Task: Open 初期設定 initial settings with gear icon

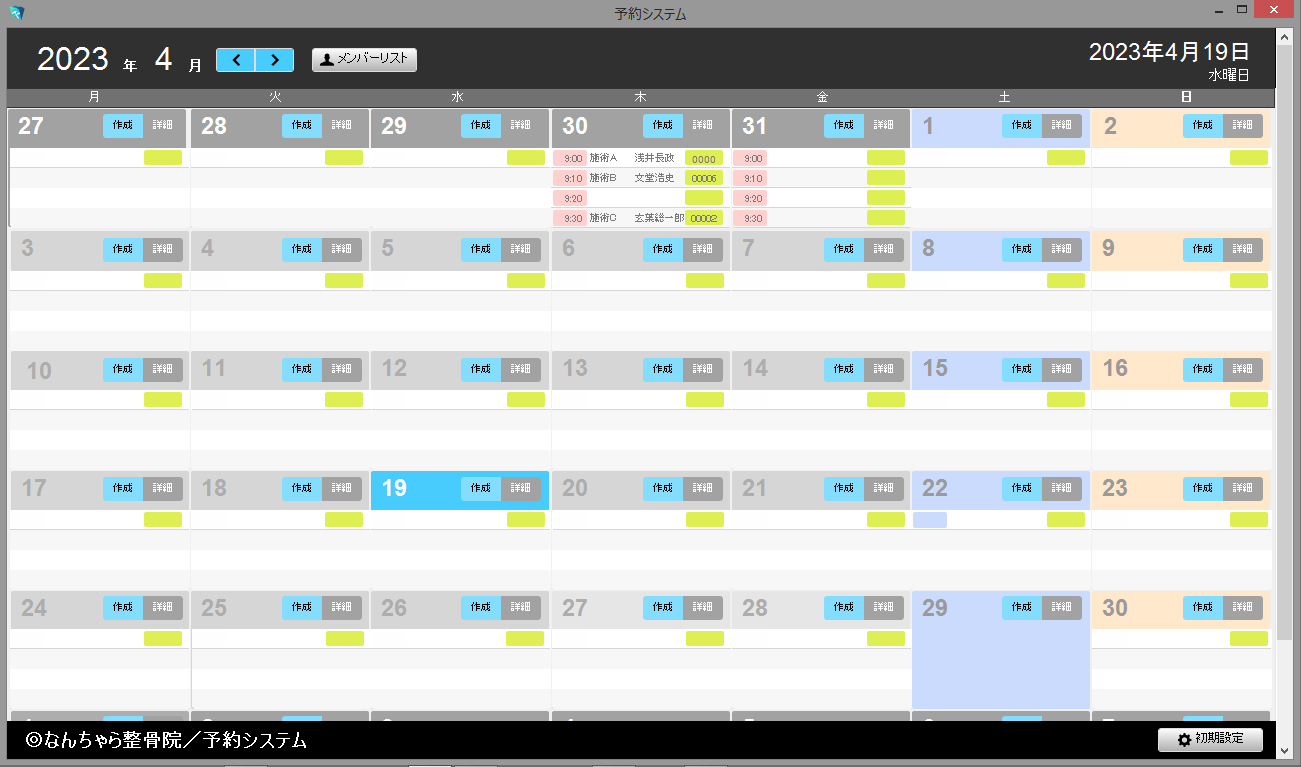Action: click(1210, 739)
